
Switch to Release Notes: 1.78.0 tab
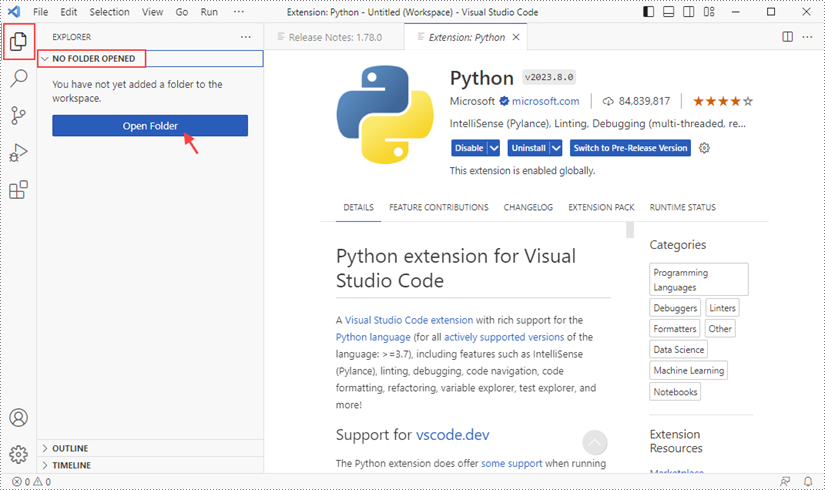point(334,37)
